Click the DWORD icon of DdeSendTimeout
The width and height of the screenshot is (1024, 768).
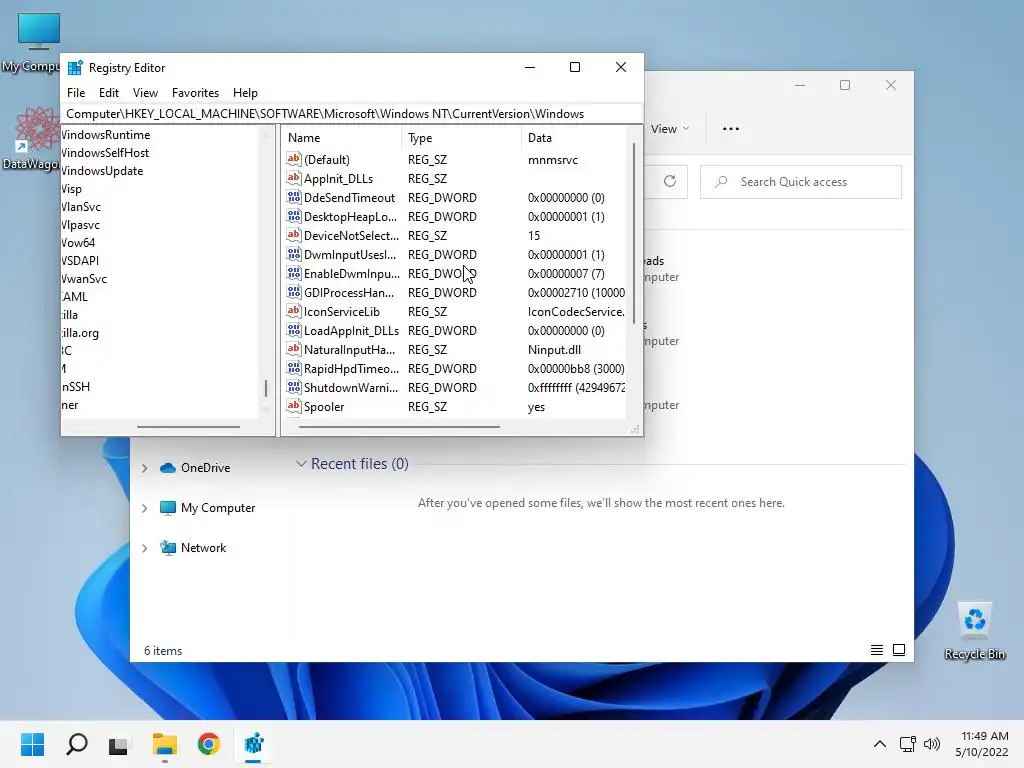click(294, 197)
